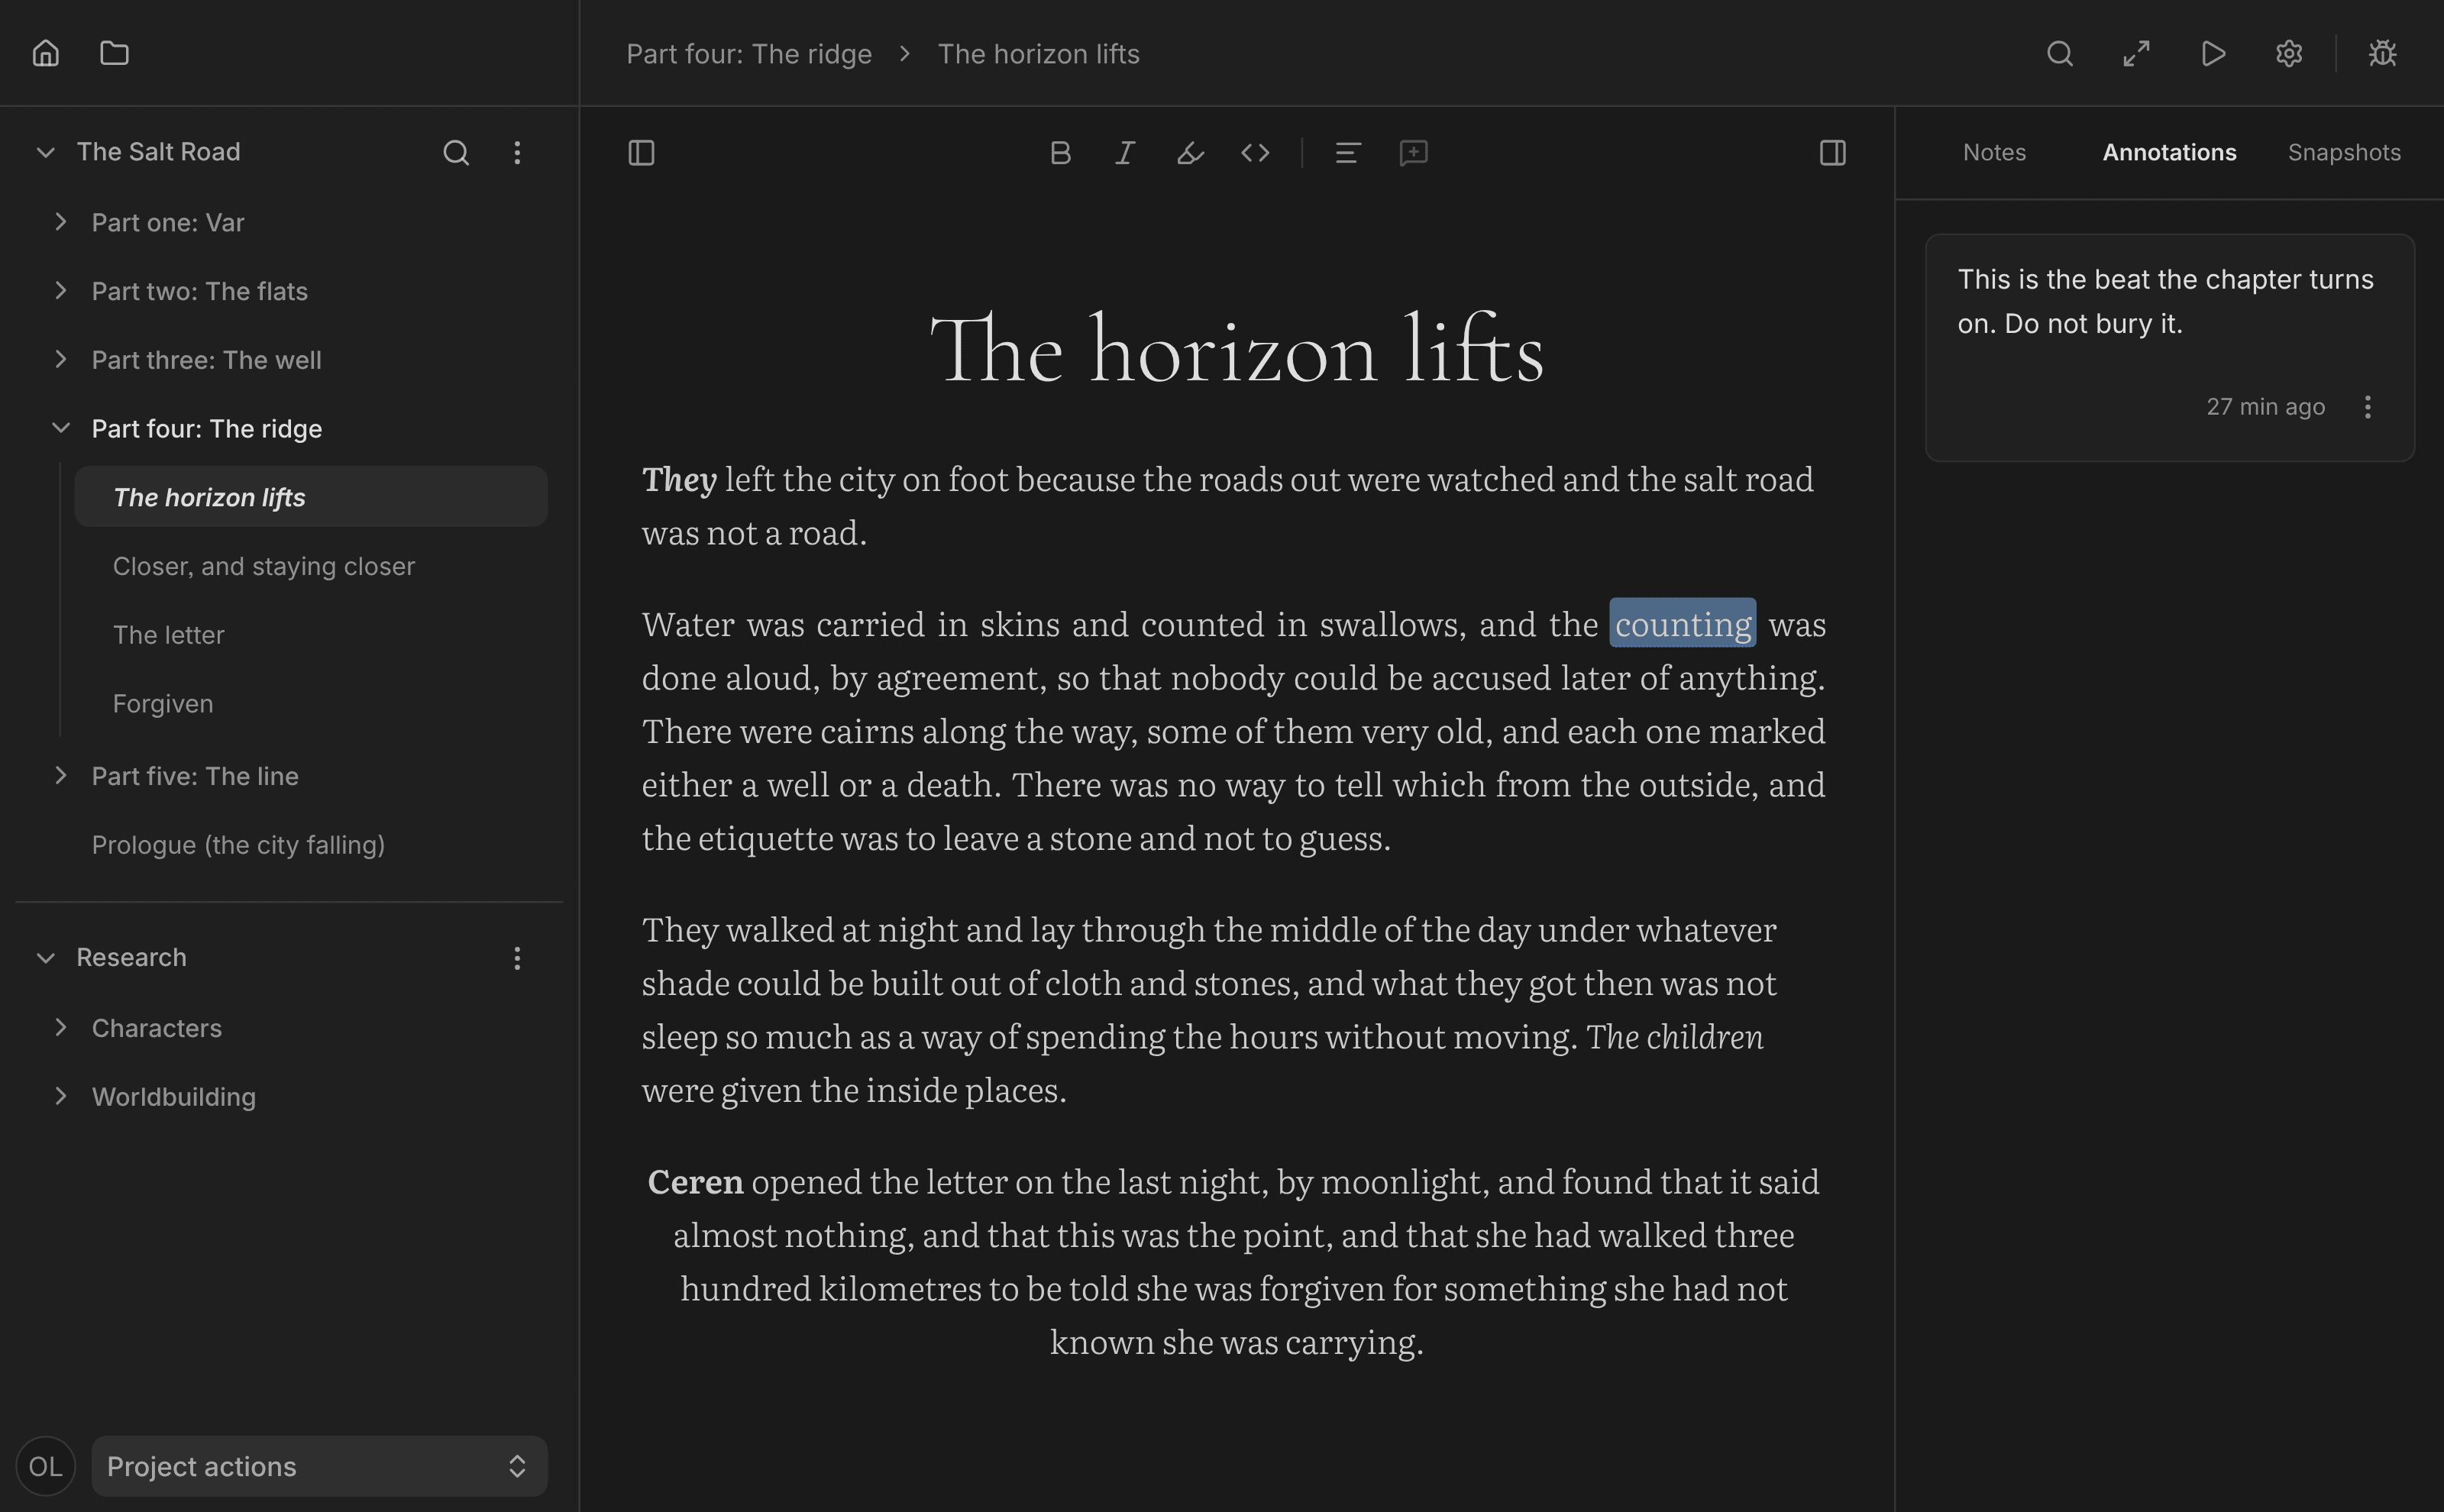Image resolution: width=2444 pixels, height=1512 pixels.
Task: Expand Part five: The line
Action: tap(61, 776)
